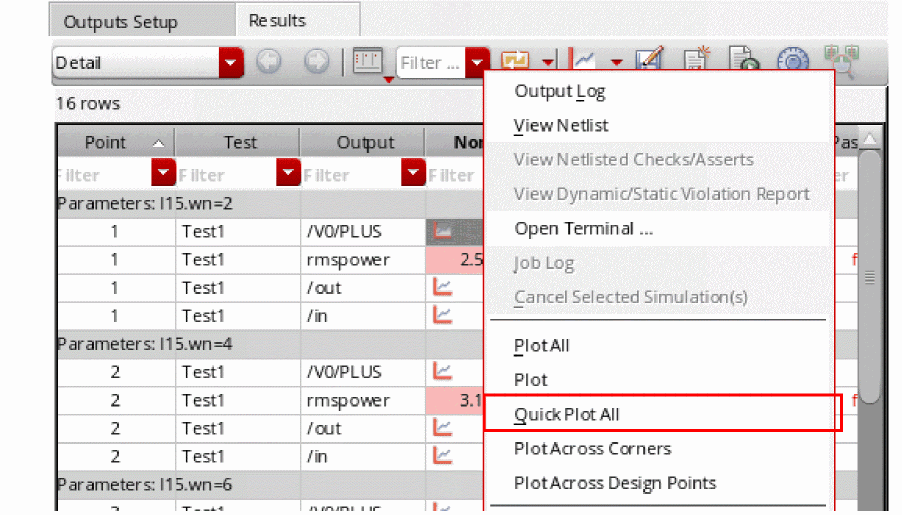Viewport: 902px width, 515px height.
Task: Open the Point column filter dropdown
Action: point(163,173)
